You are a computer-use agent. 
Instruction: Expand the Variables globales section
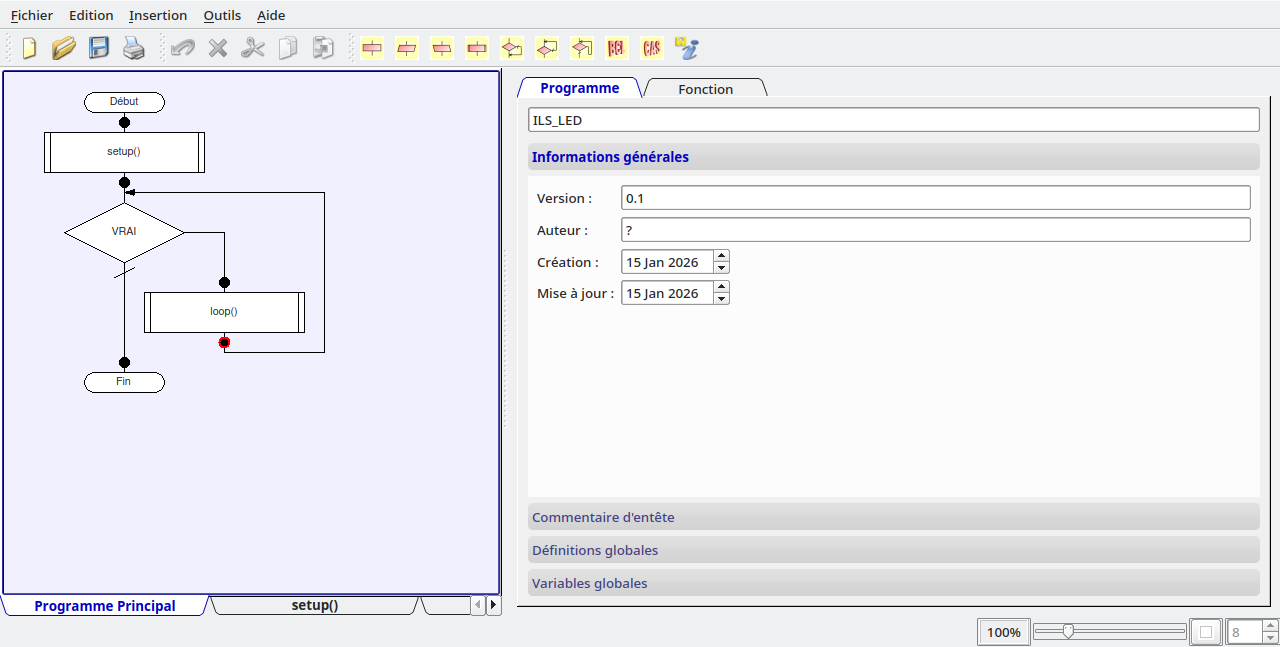click(893, 583)
